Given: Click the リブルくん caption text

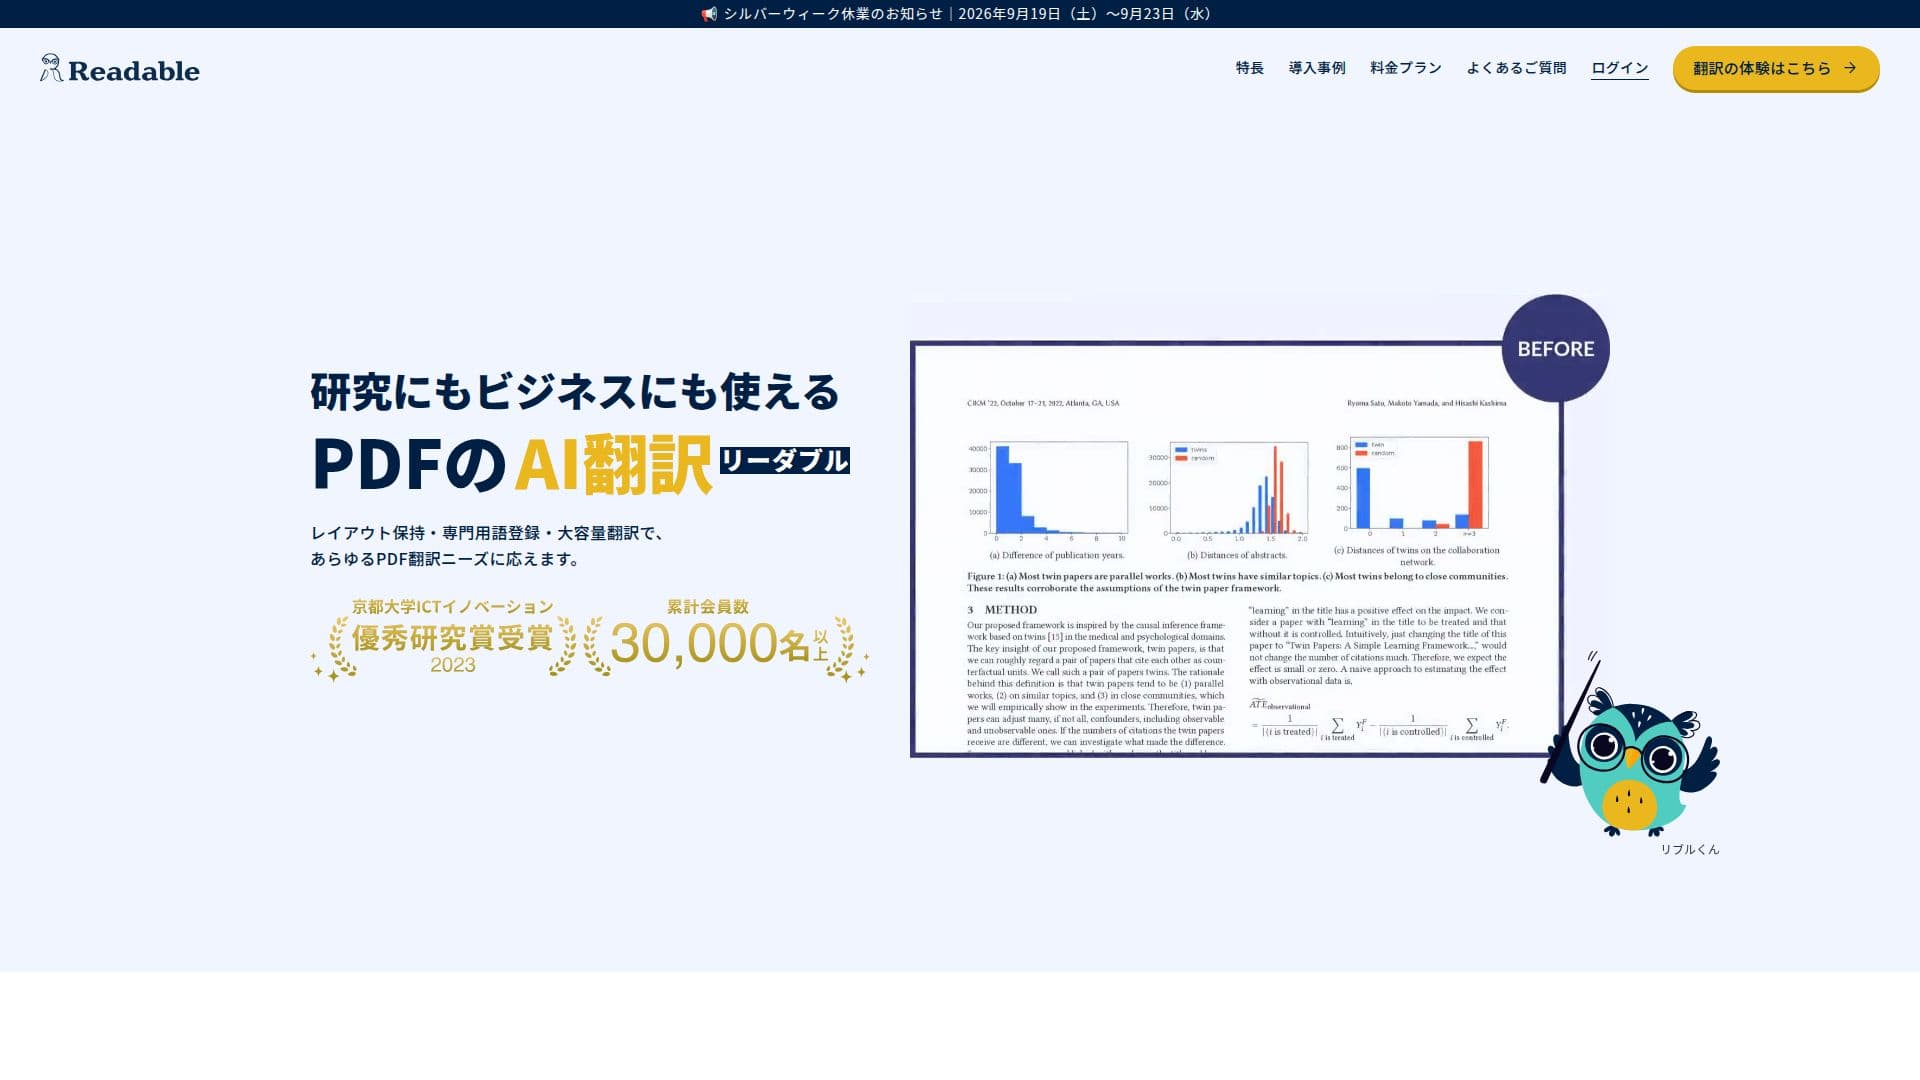Looking at the screenshot, I should [x=1690, y=849].
